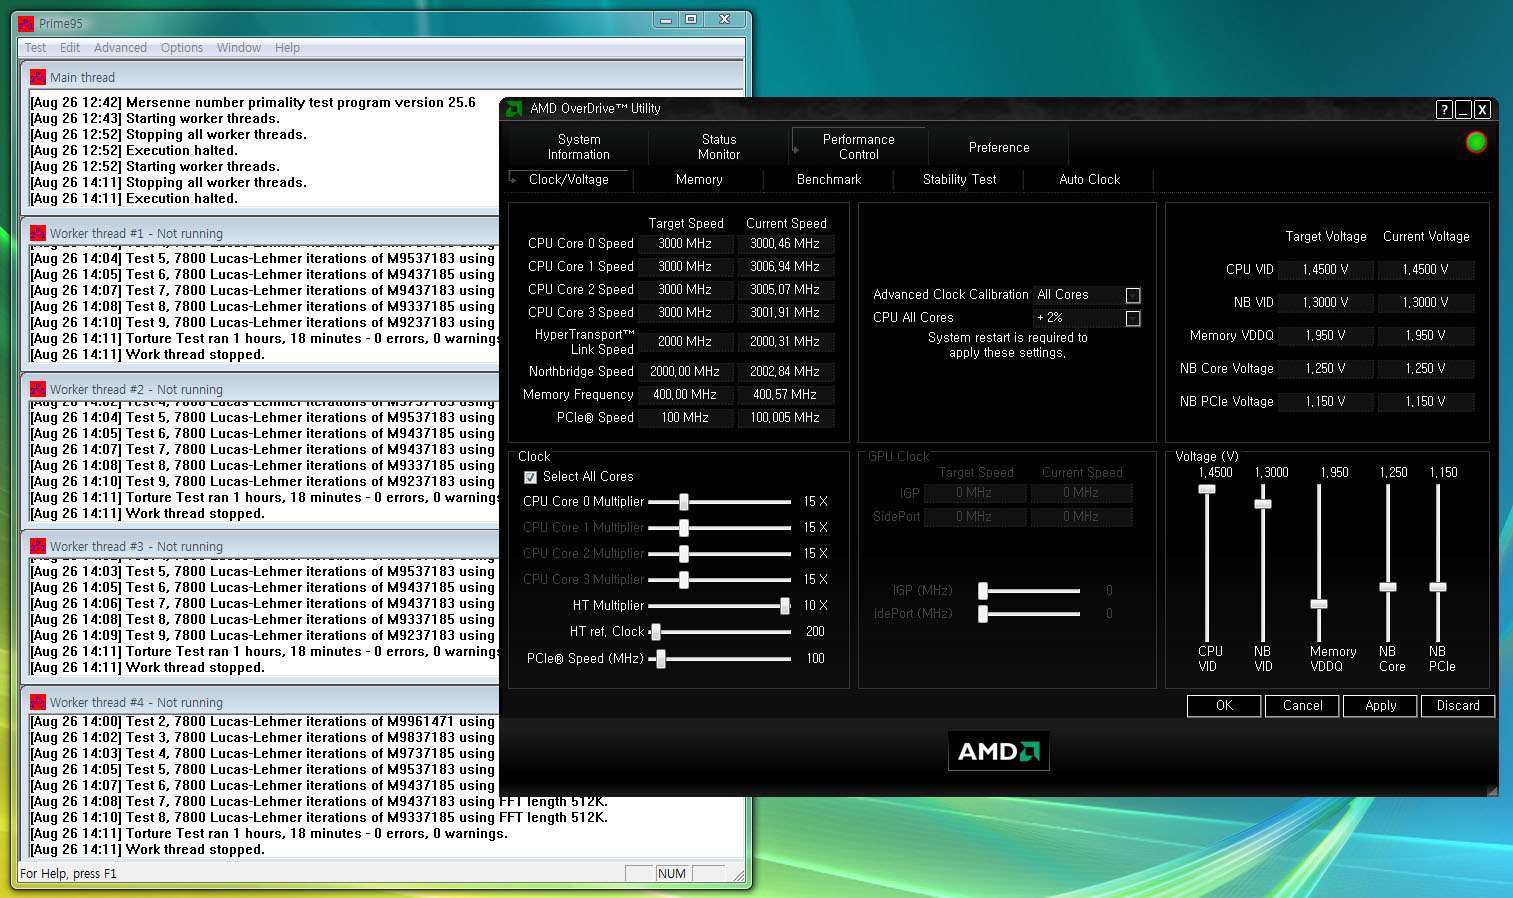Click the Northbridge Speed target field

click(685, 372)
